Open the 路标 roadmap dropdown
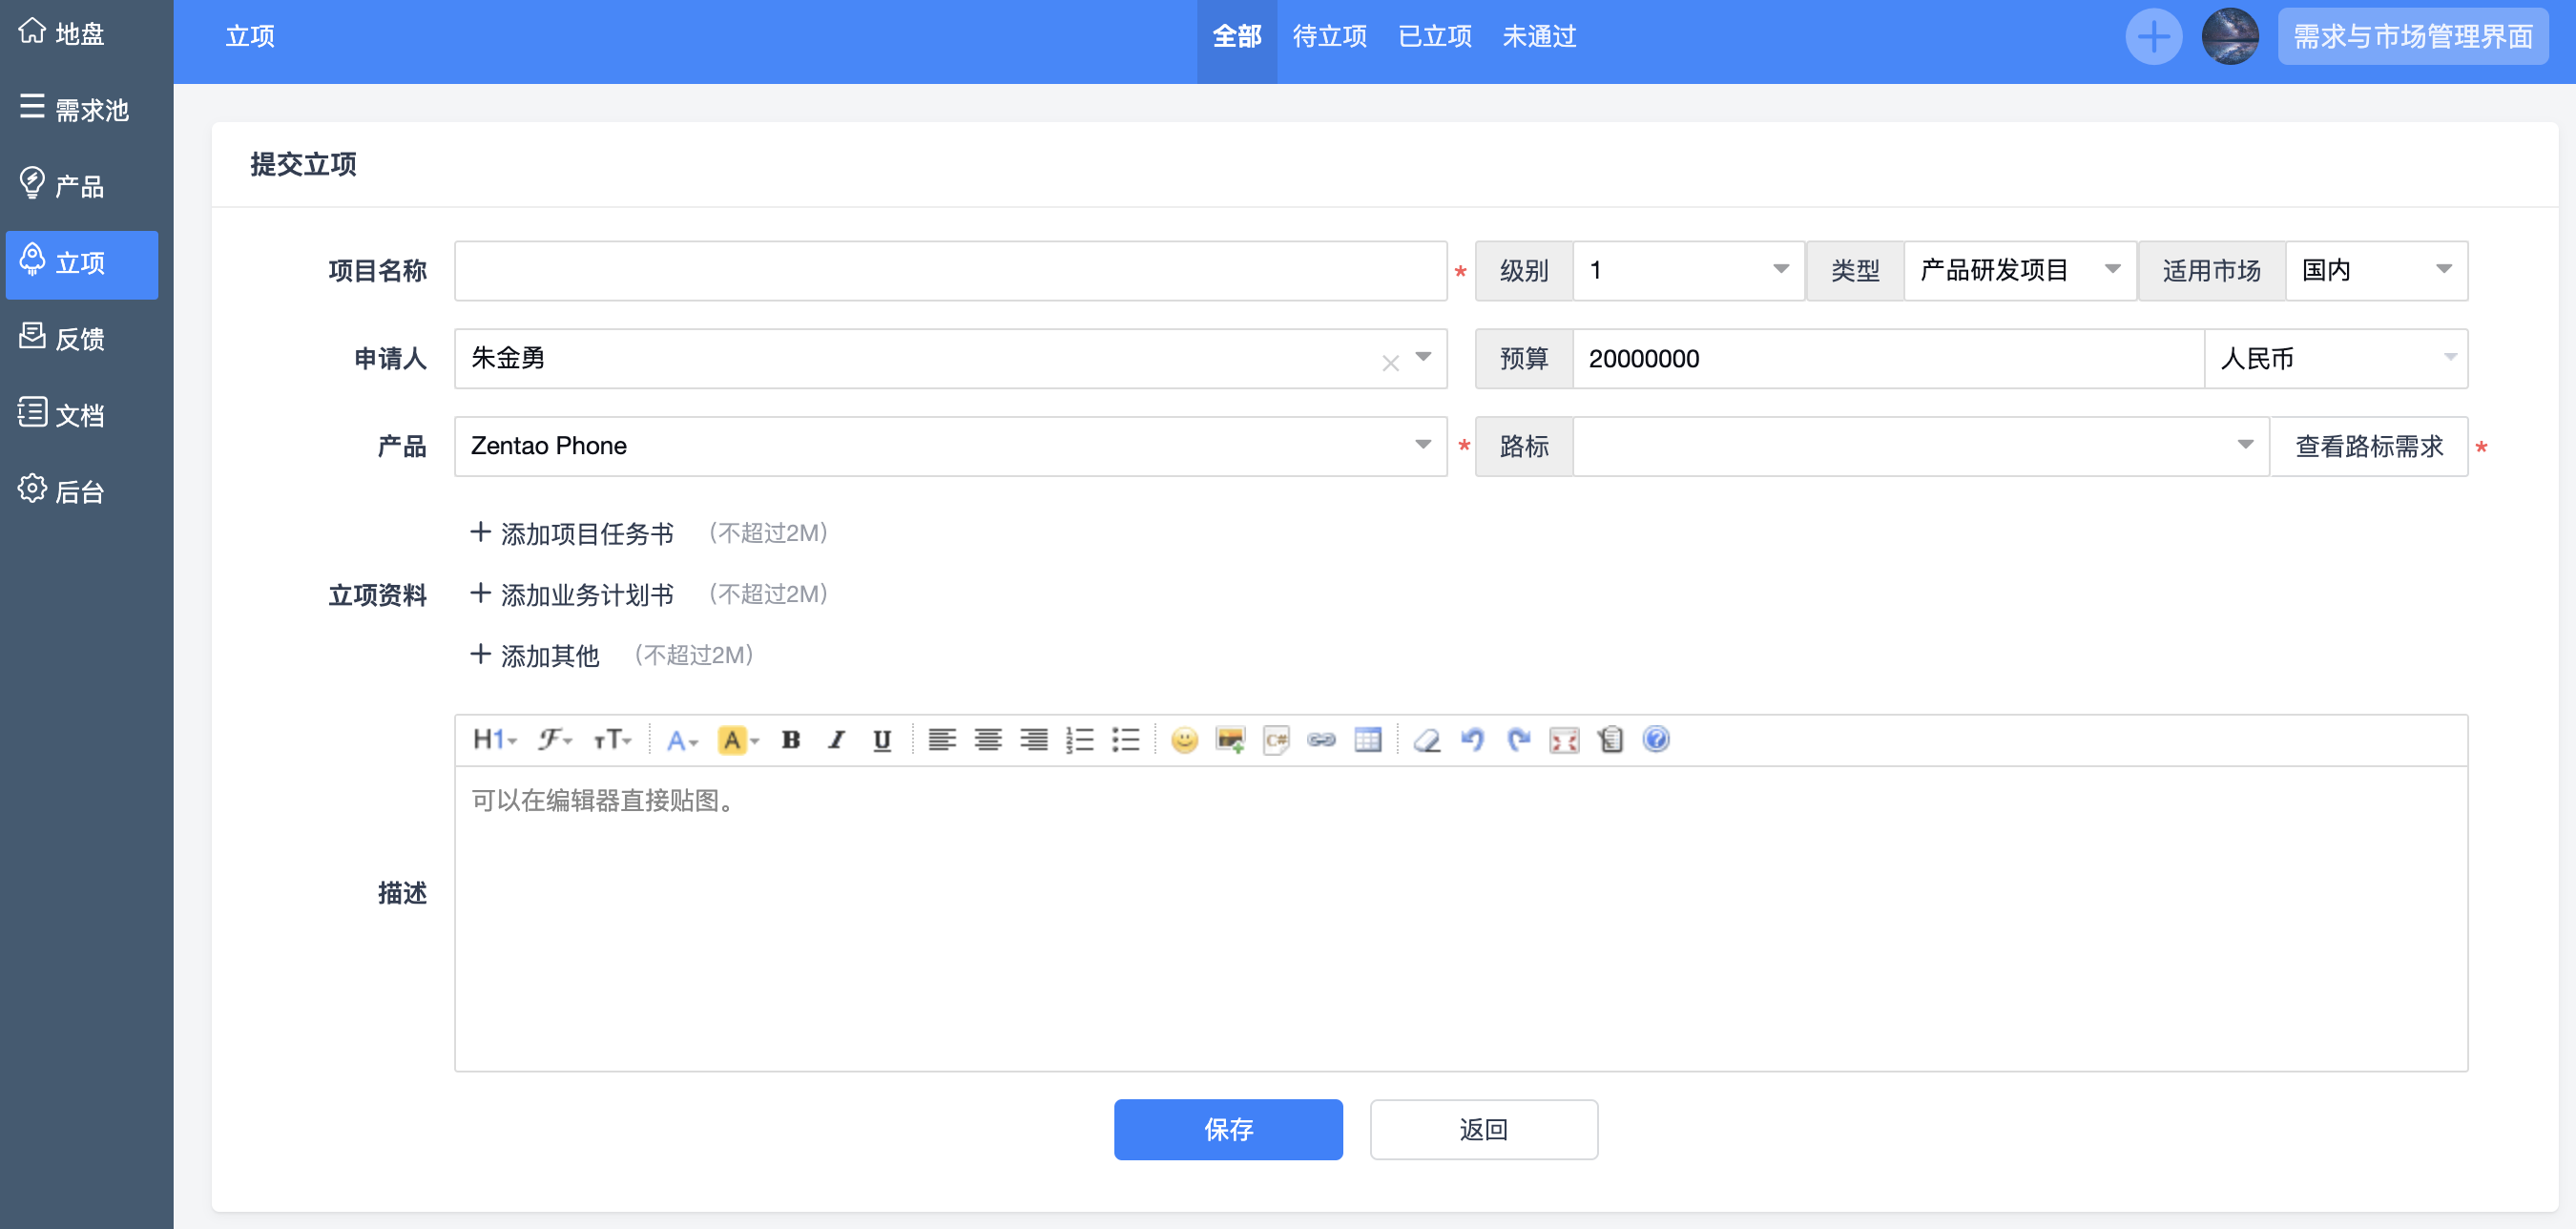This screenshot has height=1229, width=2576. point(1919,446)
